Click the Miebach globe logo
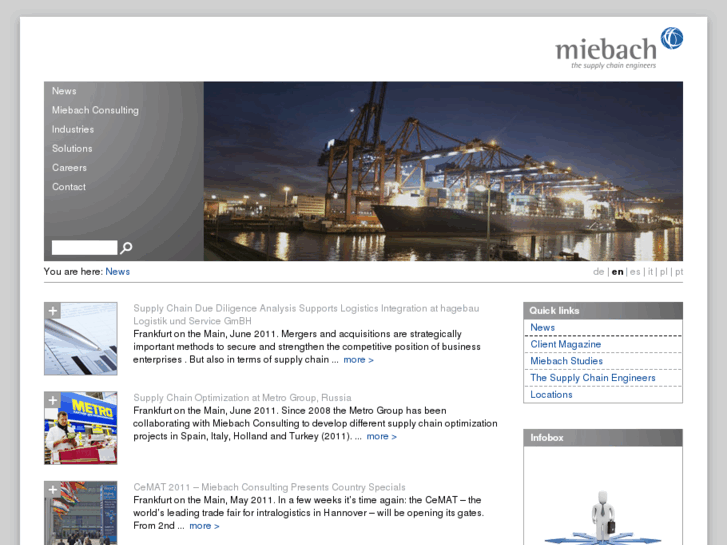 coord(671,38)
